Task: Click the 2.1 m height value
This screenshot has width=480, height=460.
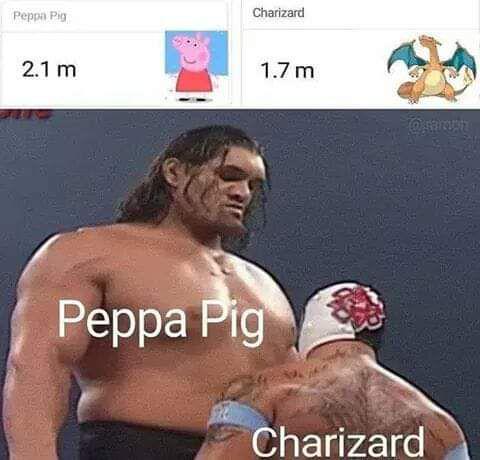Action: [49, 70]
